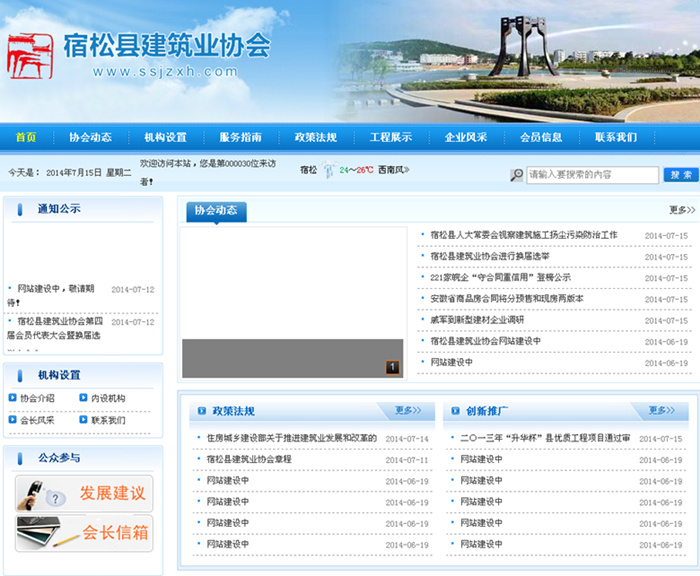Screen dimensions: 700x576
Task: Click the weather icon next to 宿松
Action: tap(328, 171)
